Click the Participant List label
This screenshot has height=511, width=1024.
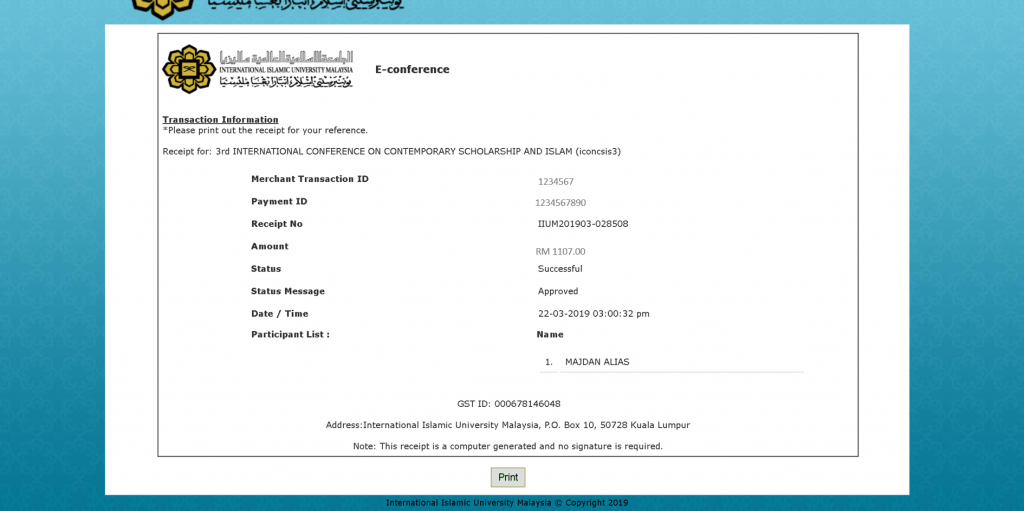pos(291,335)
